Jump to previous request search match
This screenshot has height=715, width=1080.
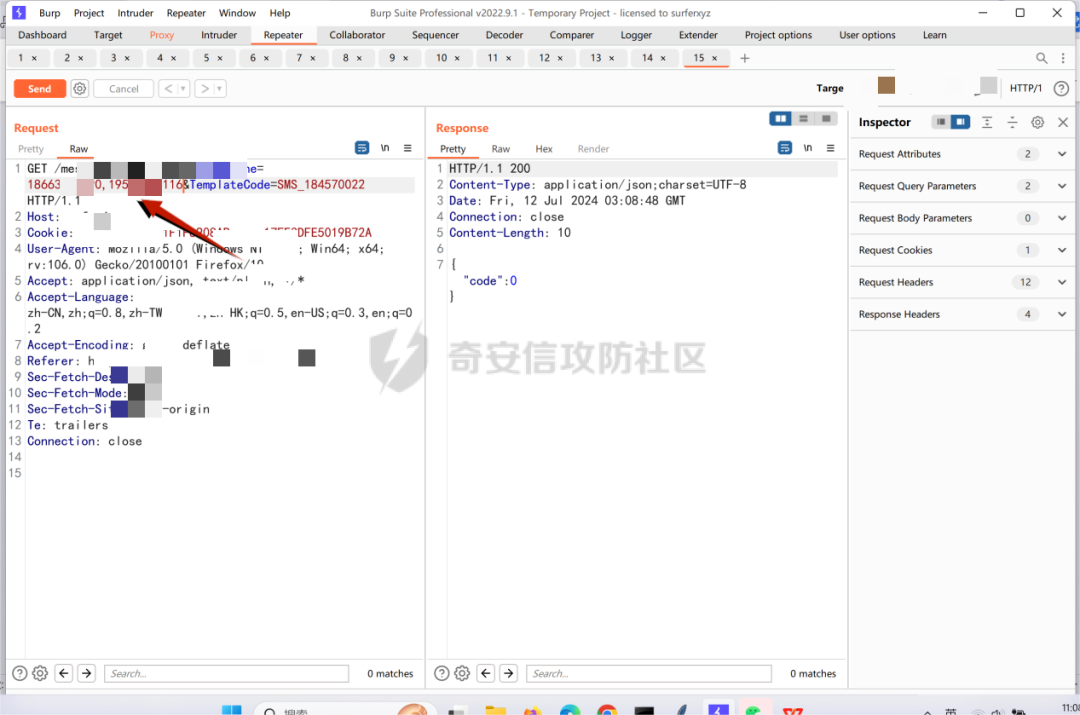[x=64, y=673]
